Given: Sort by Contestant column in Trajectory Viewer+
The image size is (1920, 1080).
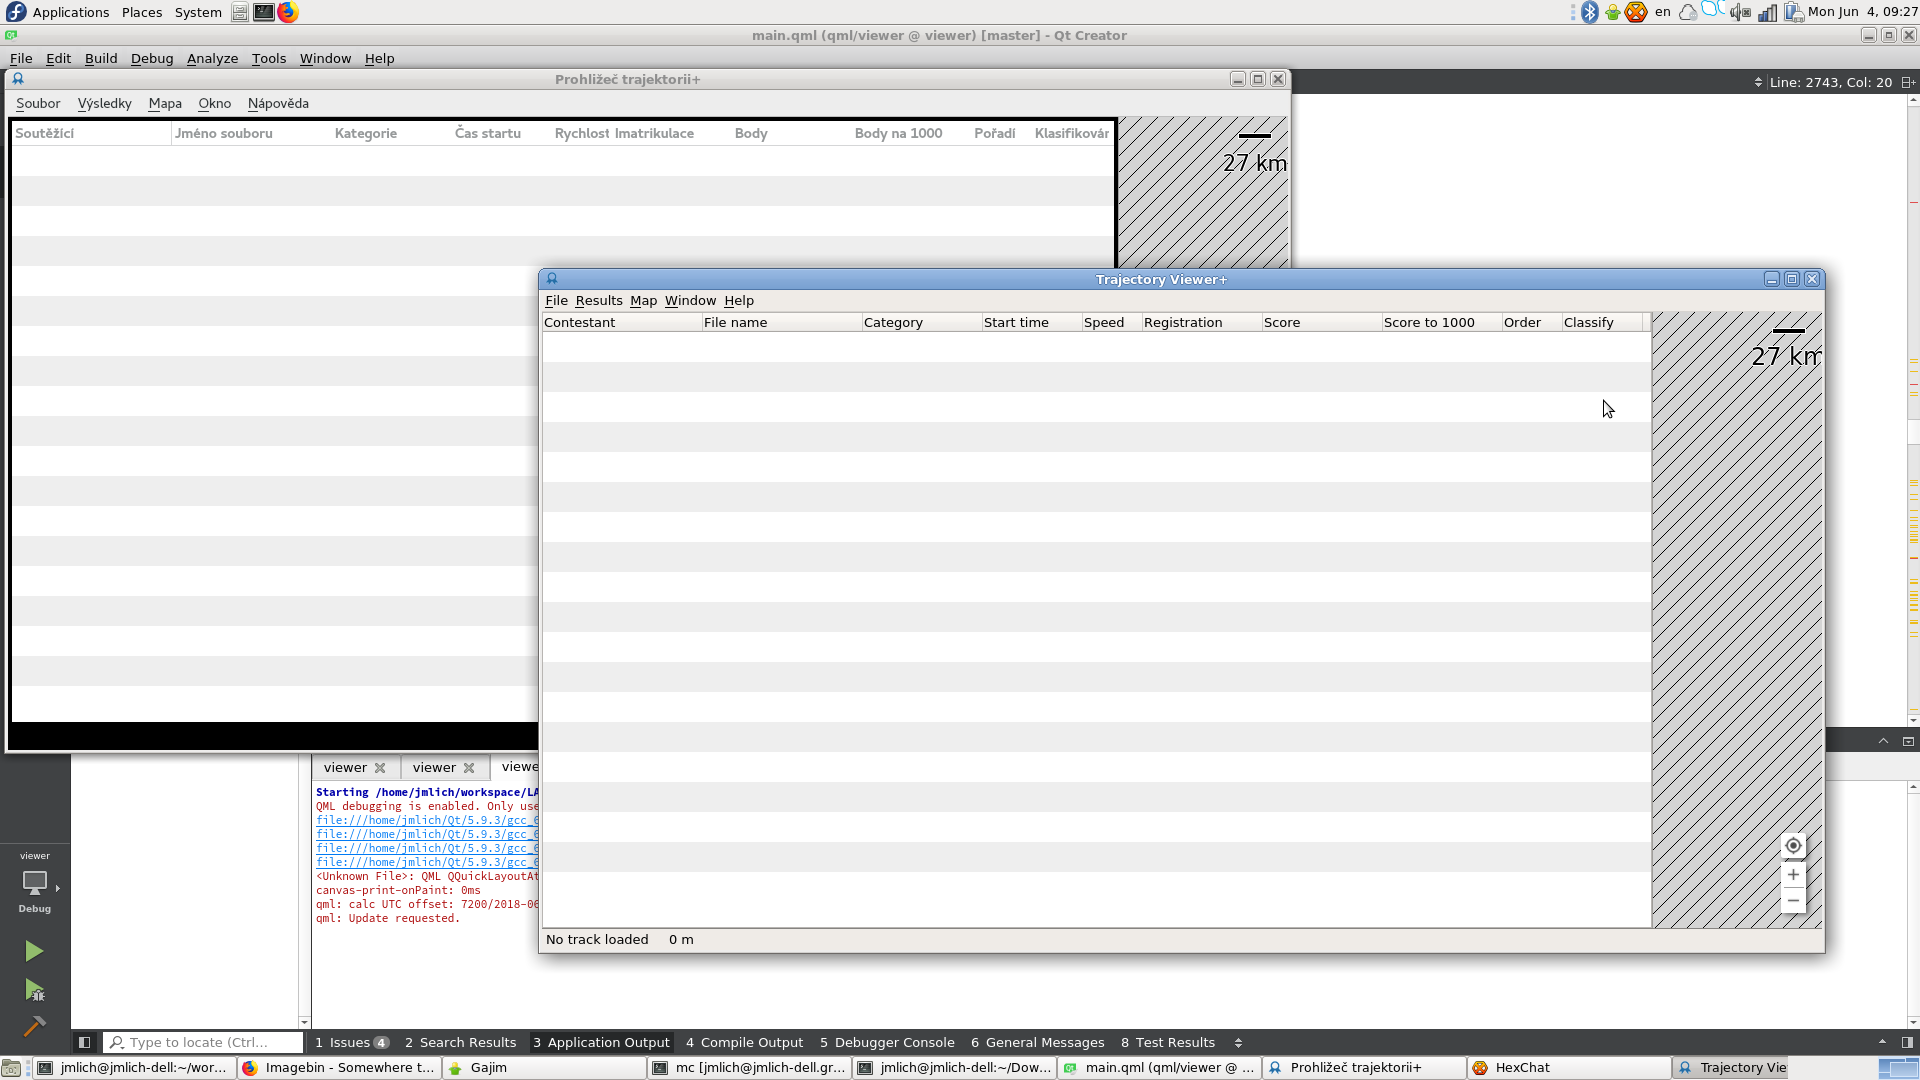Looking at the screenshot, I should tap(622, 322).
